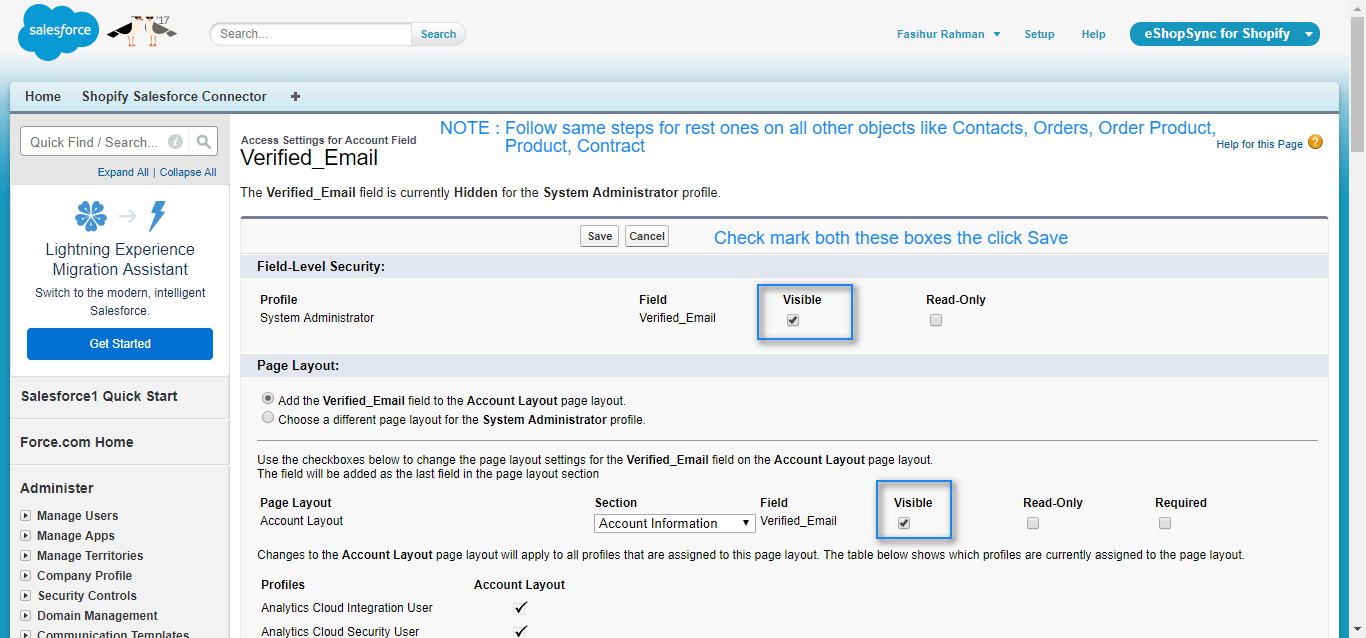This screenshot has height=638, width=1366.
Task: Expand the Manage Apps tree node
Action: tap(25, 536)
